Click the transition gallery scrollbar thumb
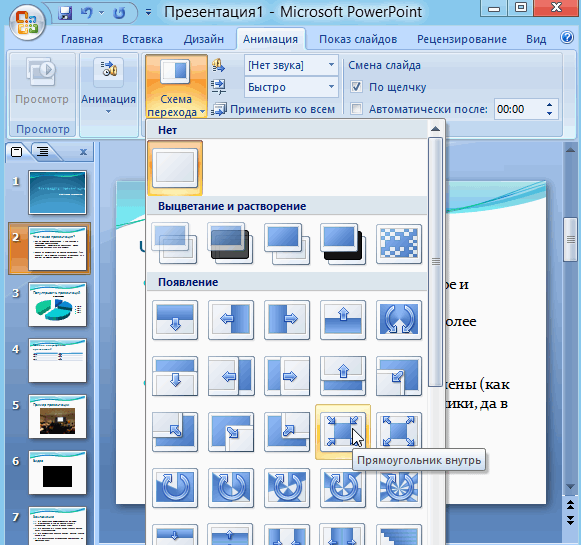Image resolution: width=581 pixels, height=545 pixels. click(435, 262)
